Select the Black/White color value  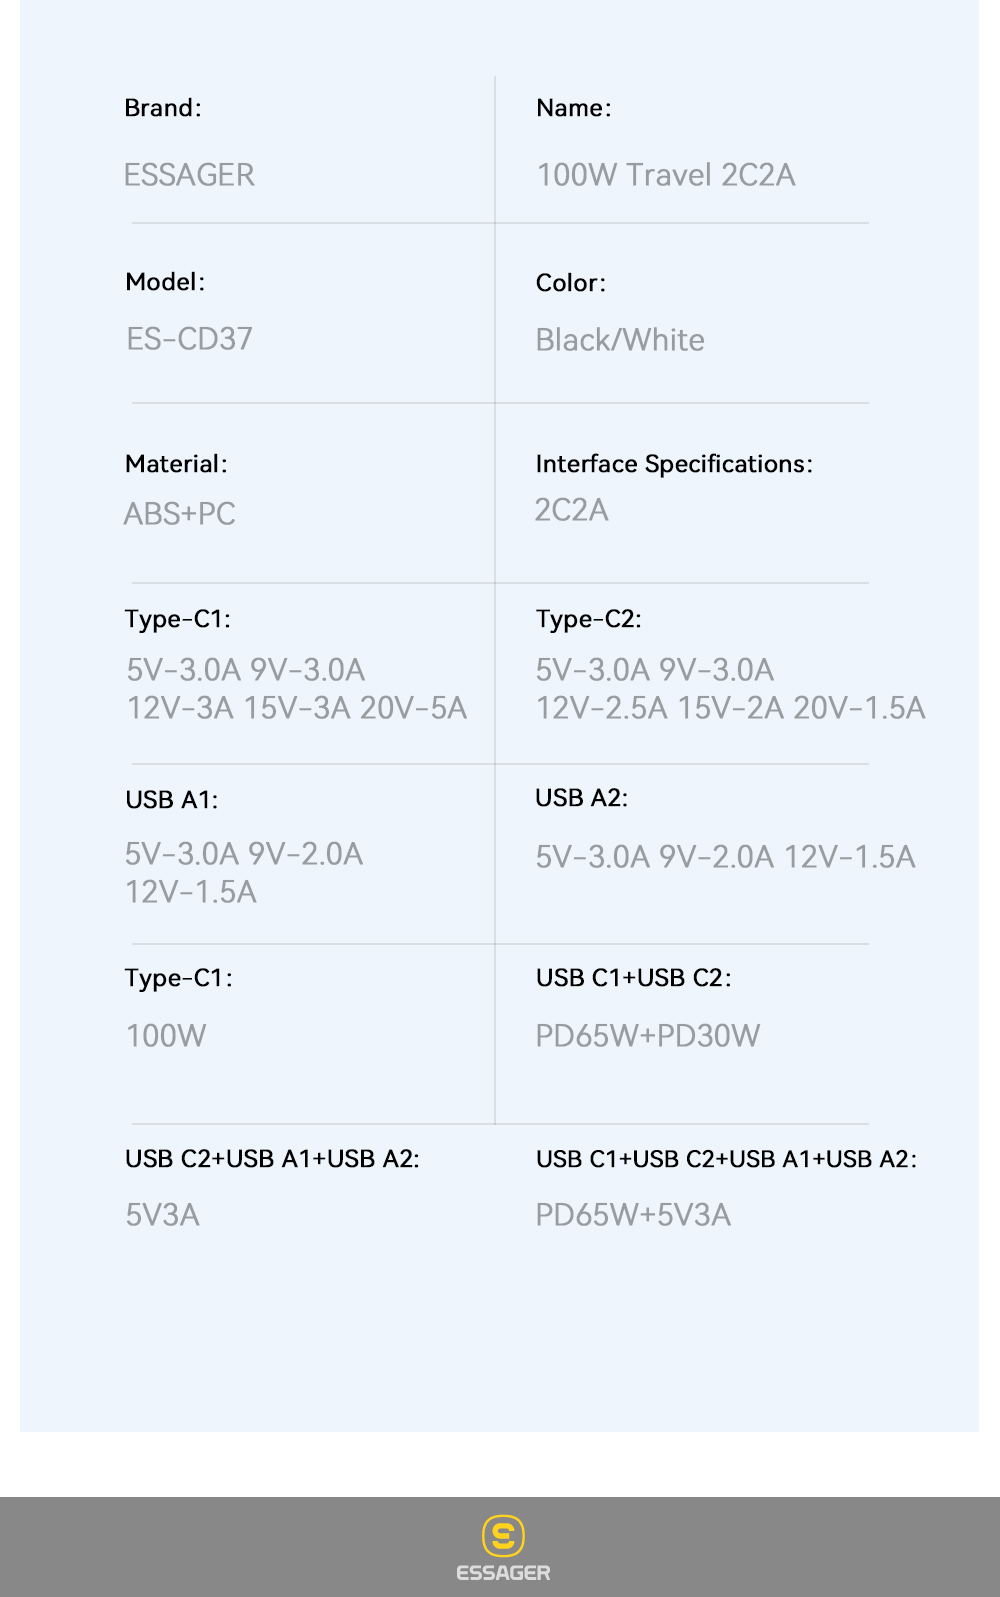tap(620, 340)
